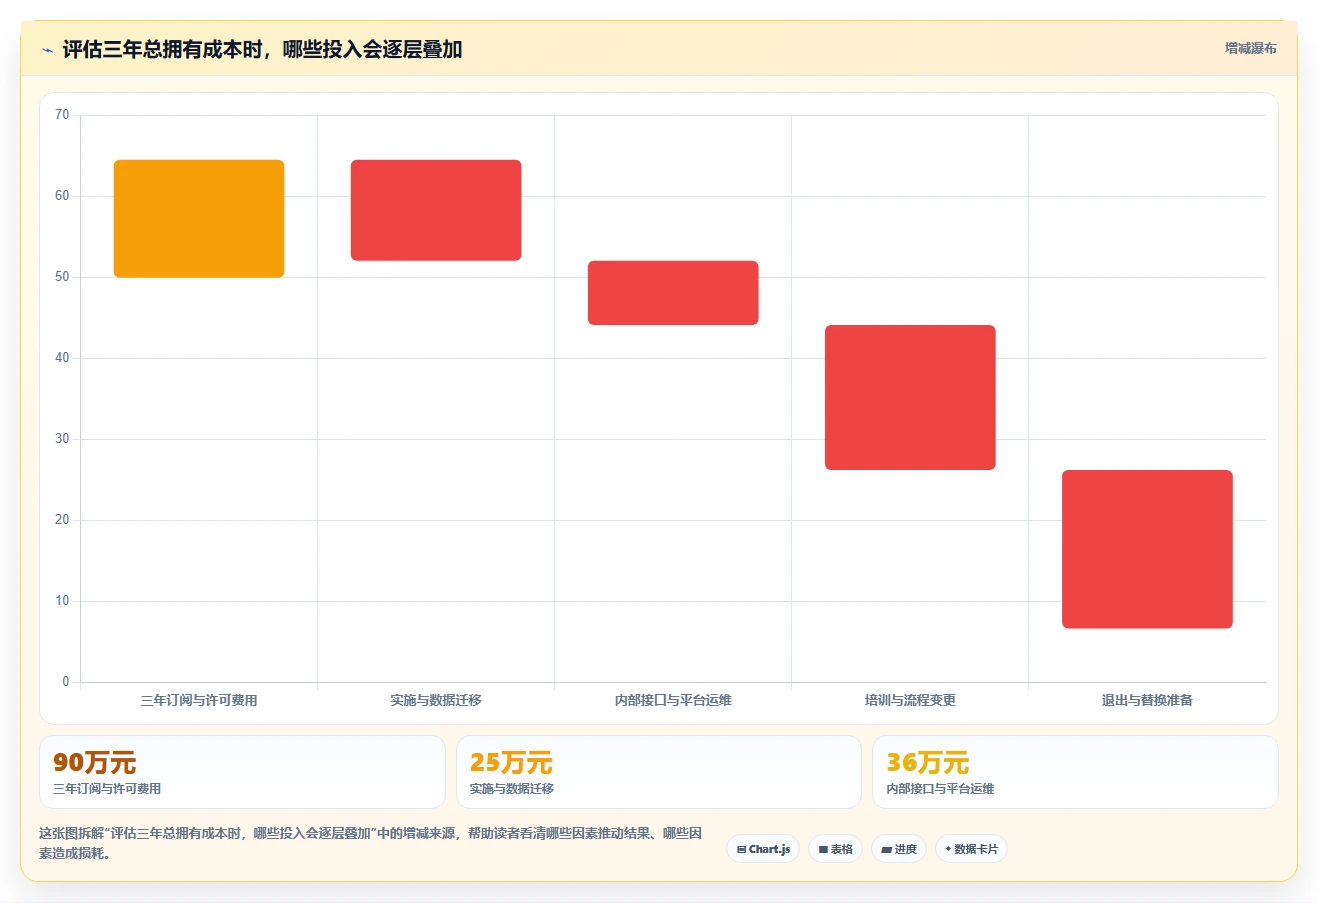The width and height of the screenshot is (1318, 903).
Task: Click the Chart.js tag
Action: pyautogui.click(x=763, y=849)
